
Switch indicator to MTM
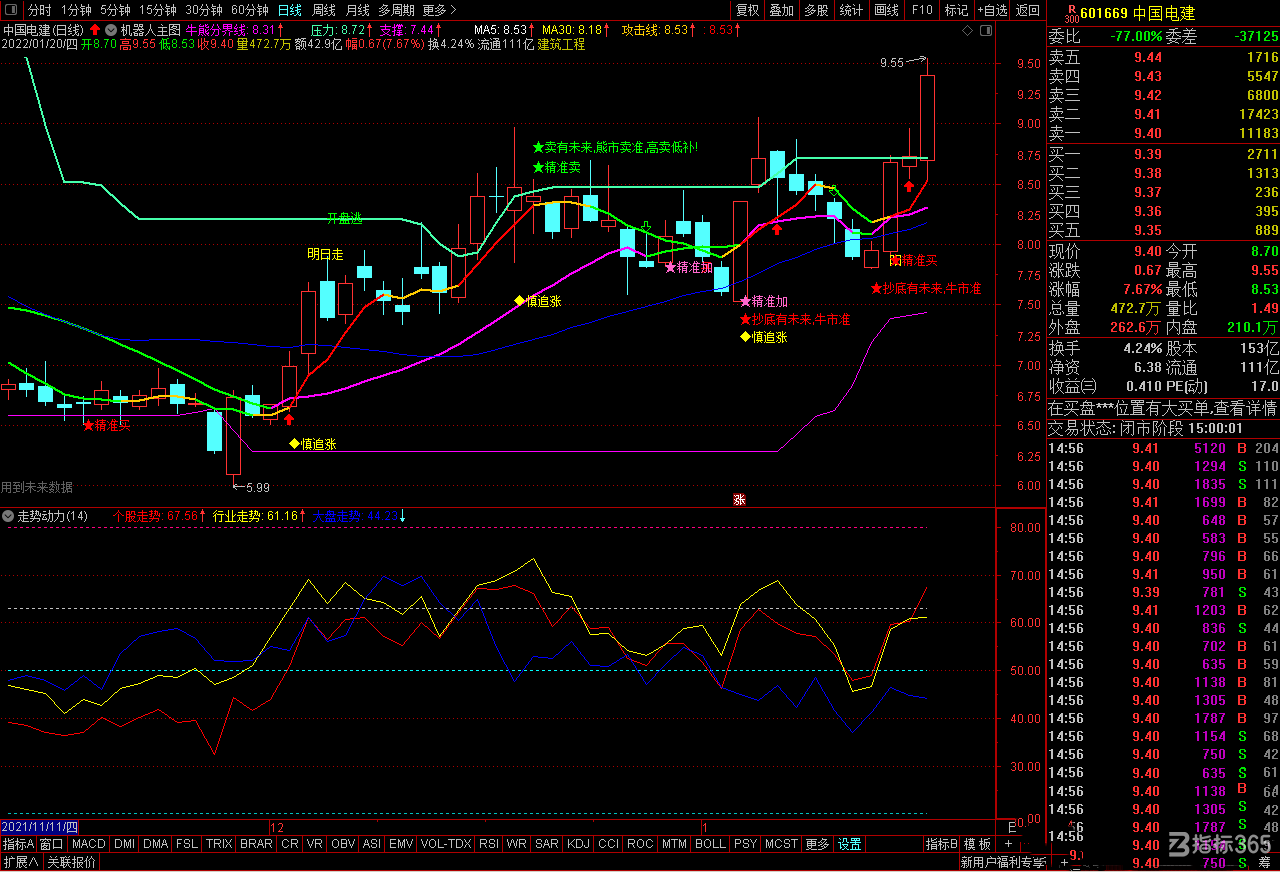[x=674, y=844]
